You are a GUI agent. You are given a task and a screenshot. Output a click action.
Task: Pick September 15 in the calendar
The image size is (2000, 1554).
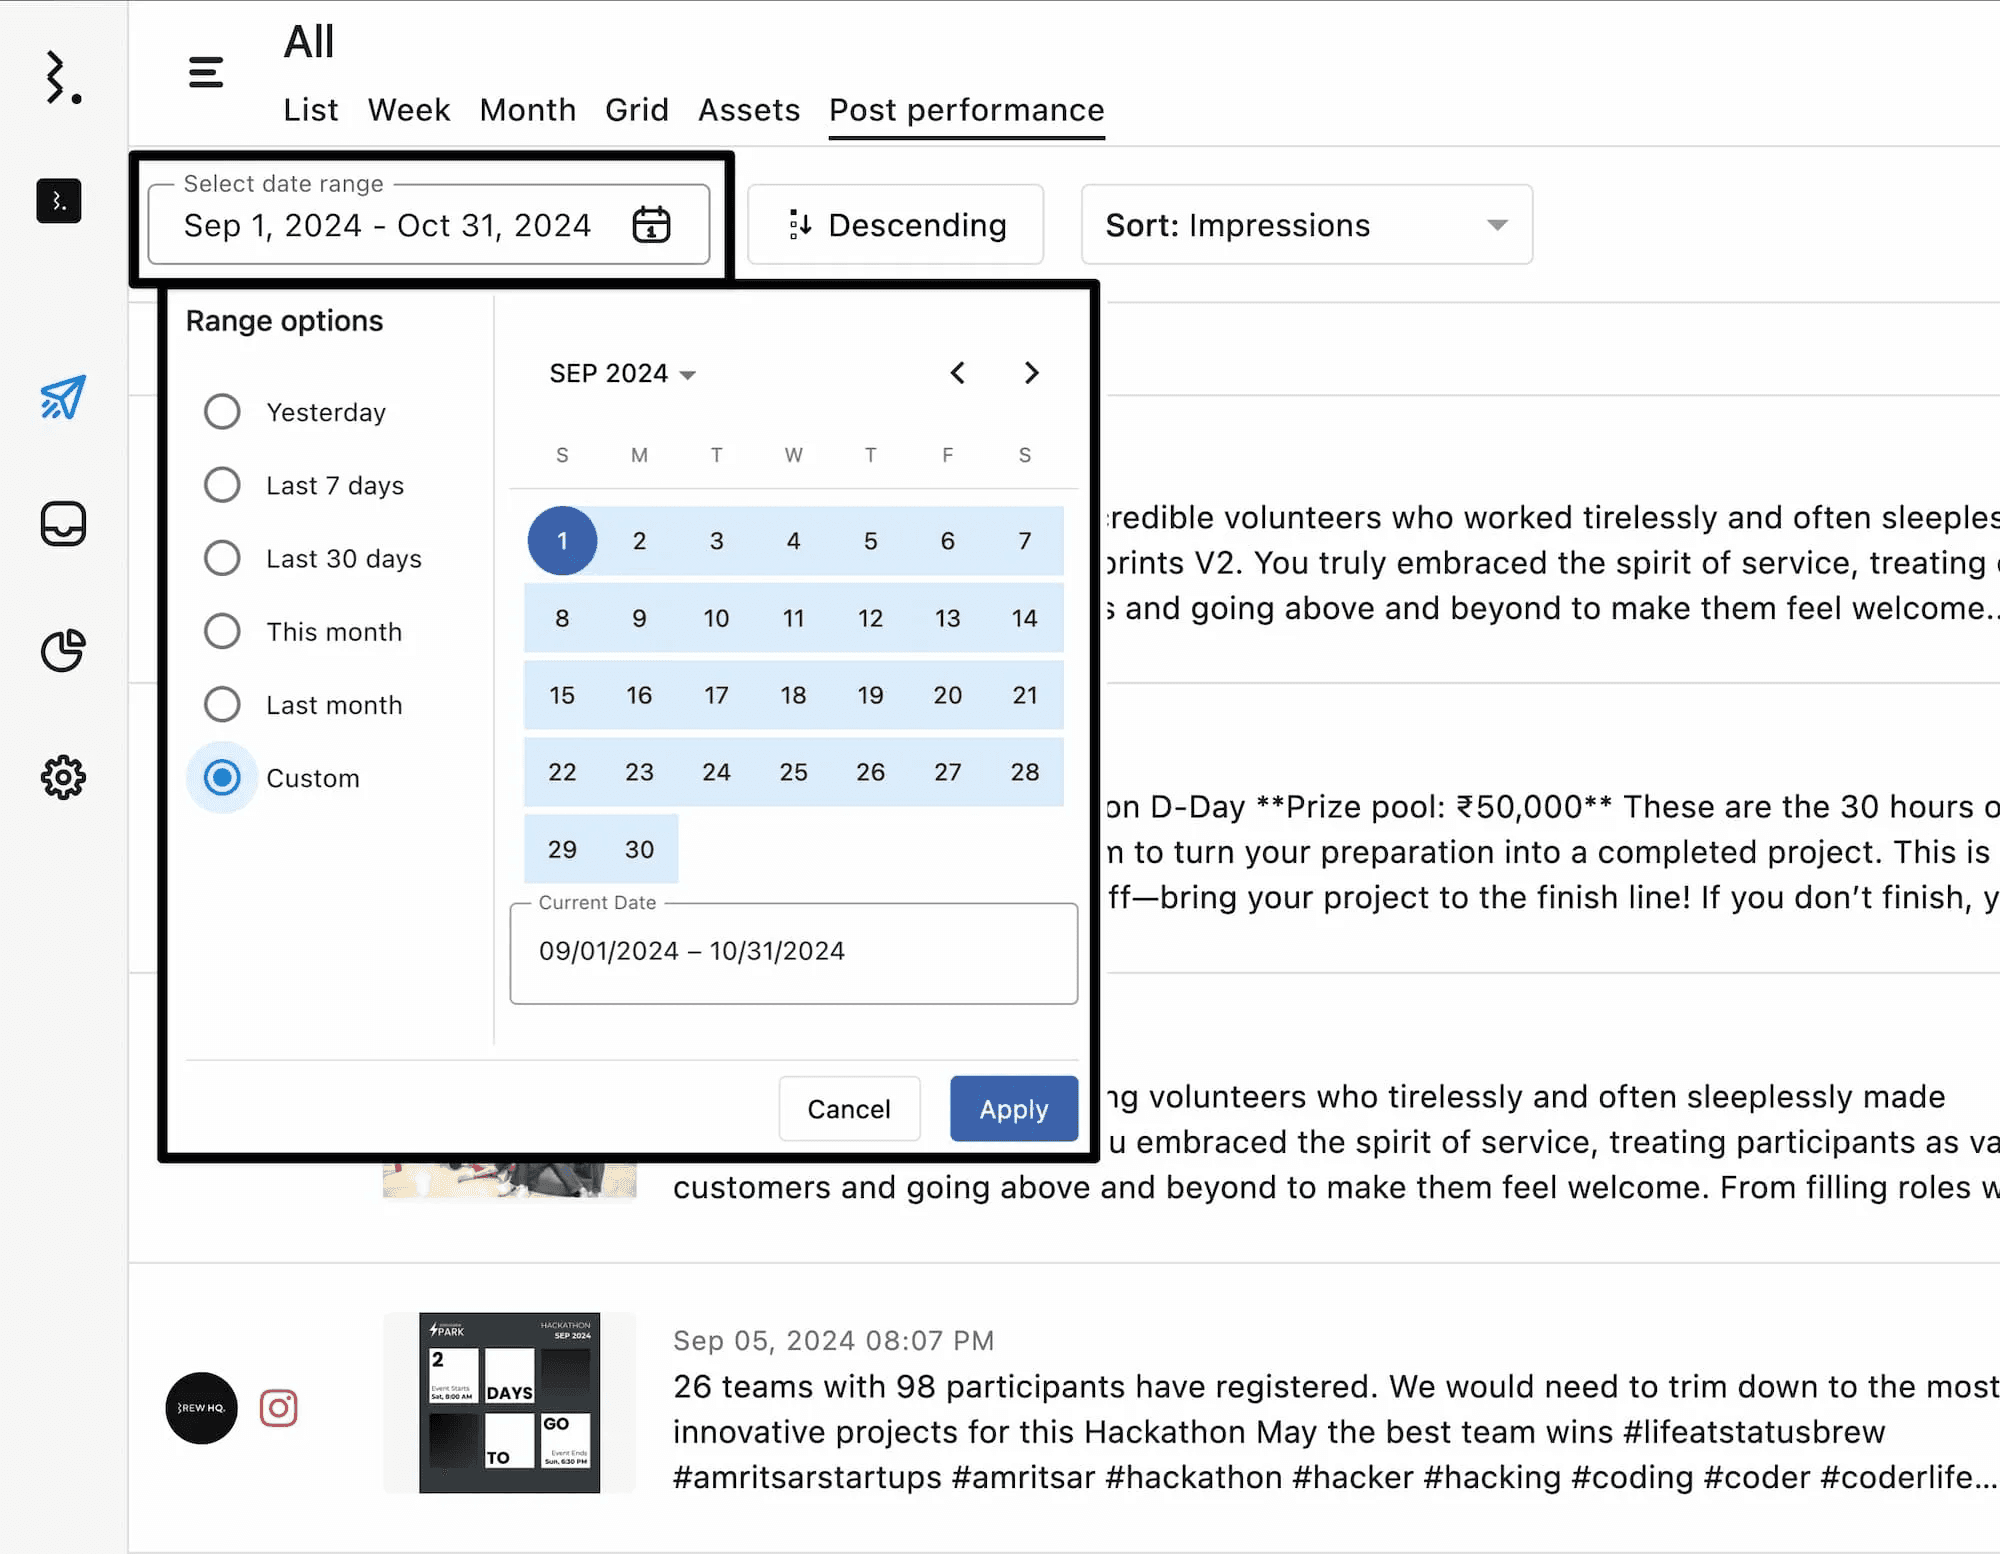click(562, 695)
